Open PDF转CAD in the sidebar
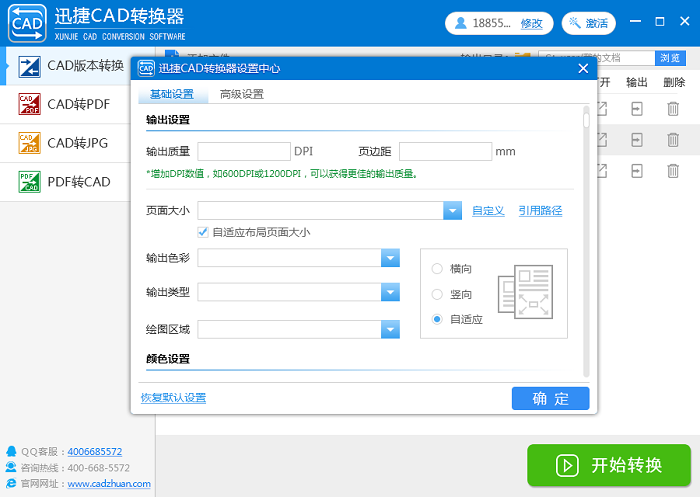This screenshot has width=700, height=497. click(x=65, y=182)
